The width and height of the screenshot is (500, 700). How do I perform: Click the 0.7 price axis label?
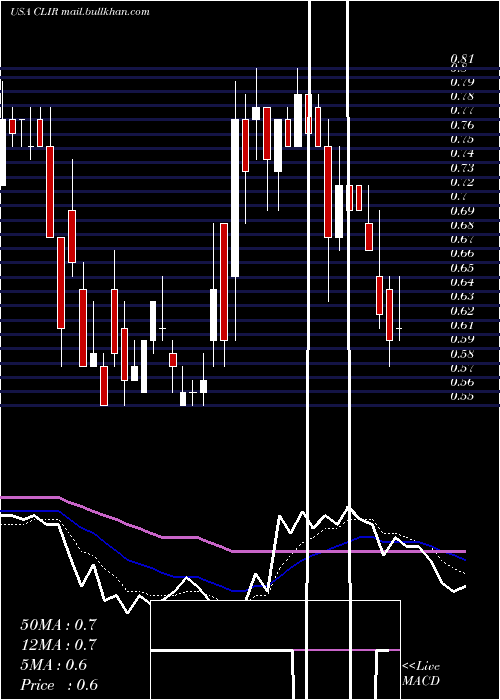tap(459, 196)
